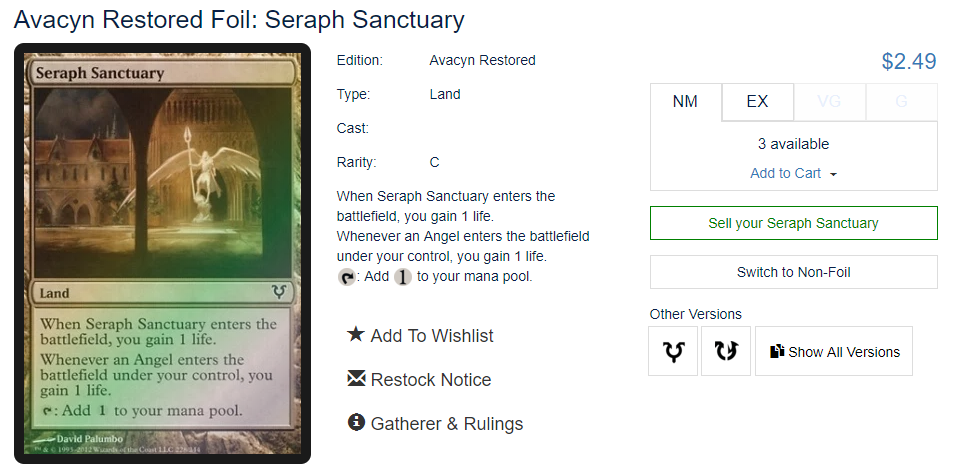Toggle Switch to Non-Foil version
This screenshot has width=954, height=468.
[x=793, y=272]
